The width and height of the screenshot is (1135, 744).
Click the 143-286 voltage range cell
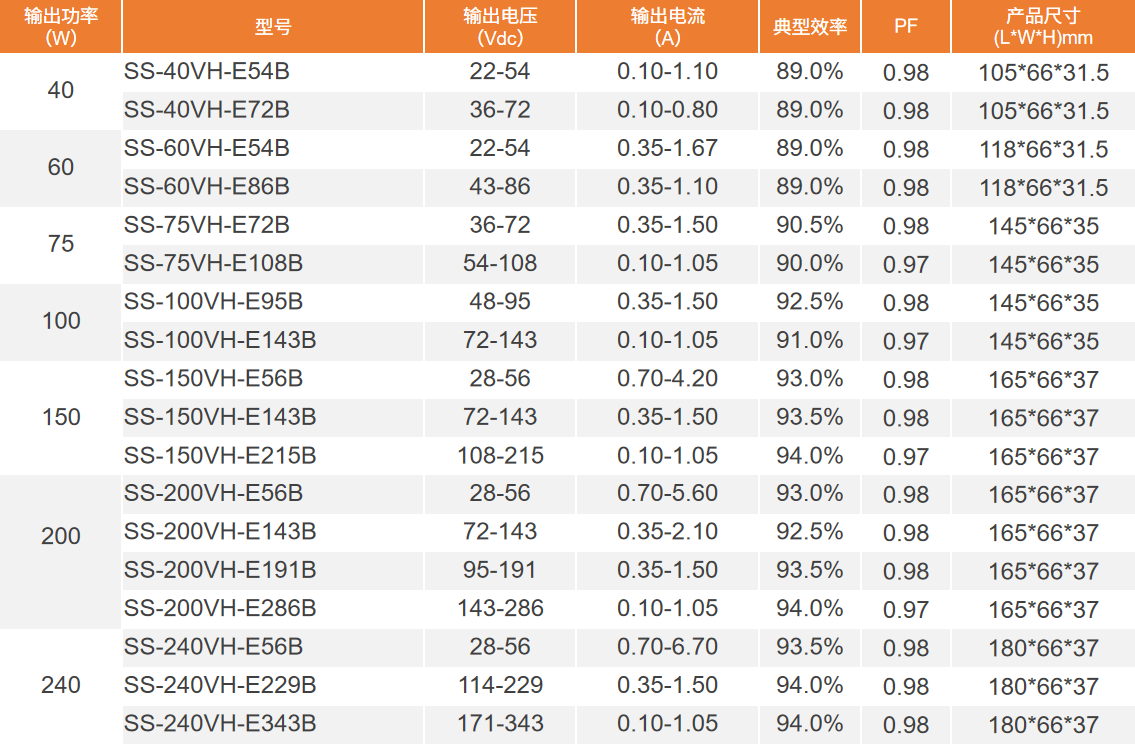(x=500, y=609)
